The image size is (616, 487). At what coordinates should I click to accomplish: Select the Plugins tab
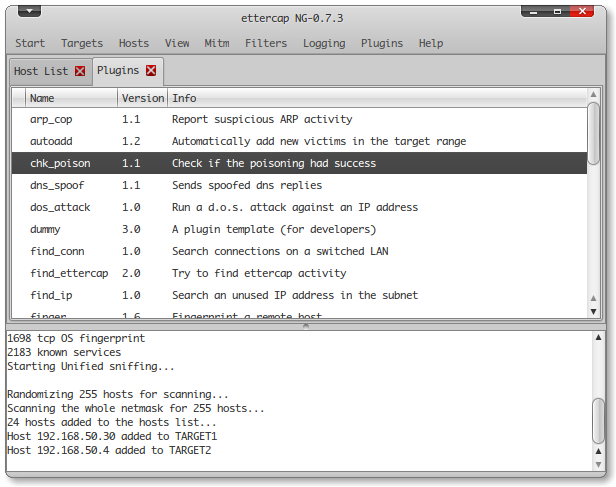point(118,70)
